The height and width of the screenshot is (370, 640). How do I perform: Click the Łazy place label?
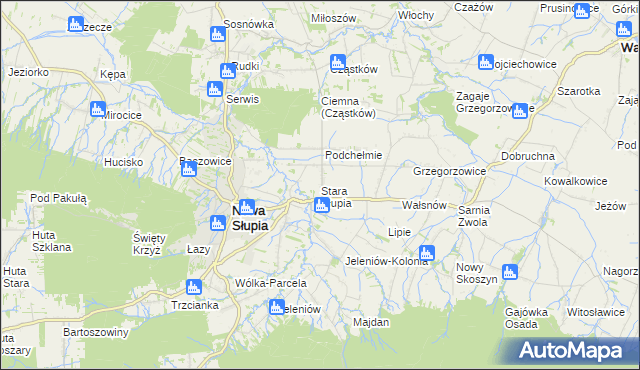click(198, 249)
